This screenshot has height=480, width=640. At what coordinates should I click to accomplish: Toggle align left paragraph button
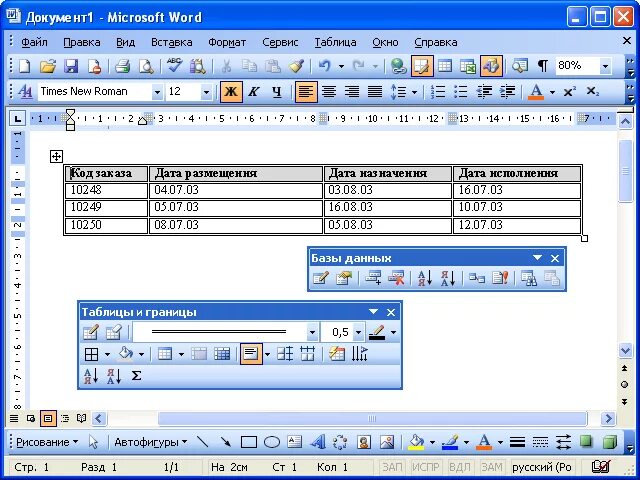(x=306, y=91)
